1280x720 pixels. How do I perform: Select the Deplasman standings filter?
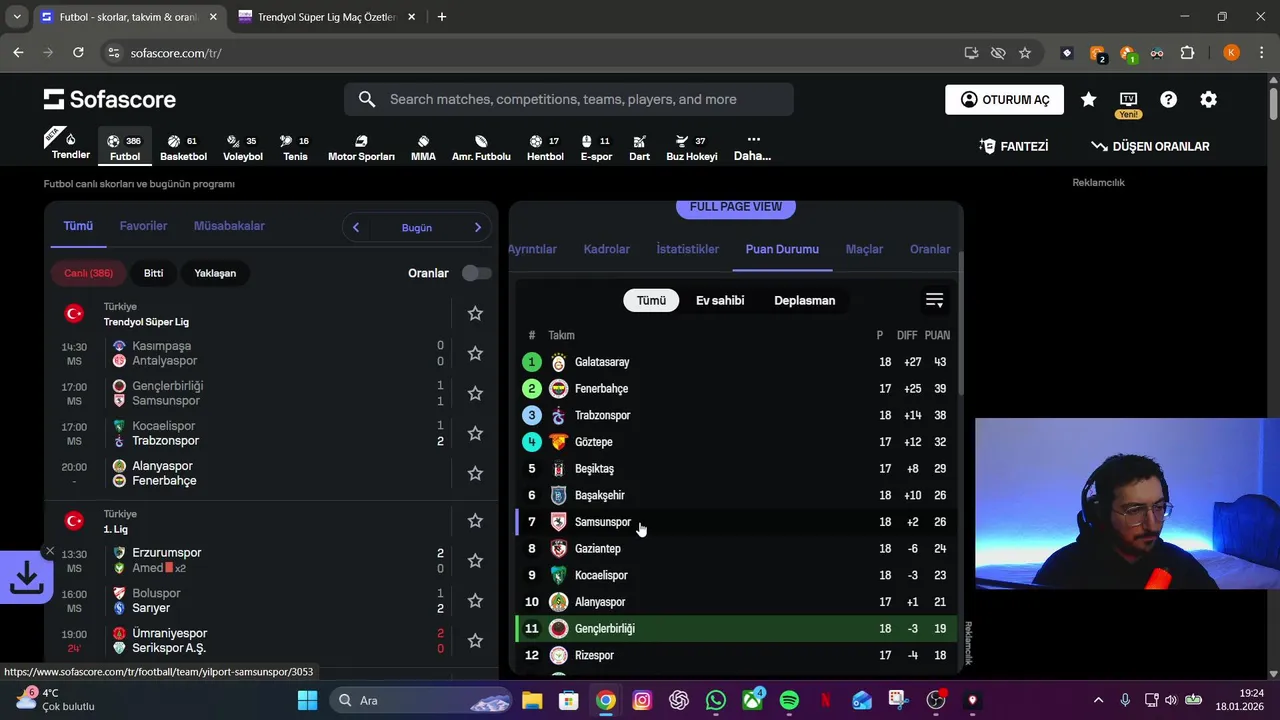point(804,300)
